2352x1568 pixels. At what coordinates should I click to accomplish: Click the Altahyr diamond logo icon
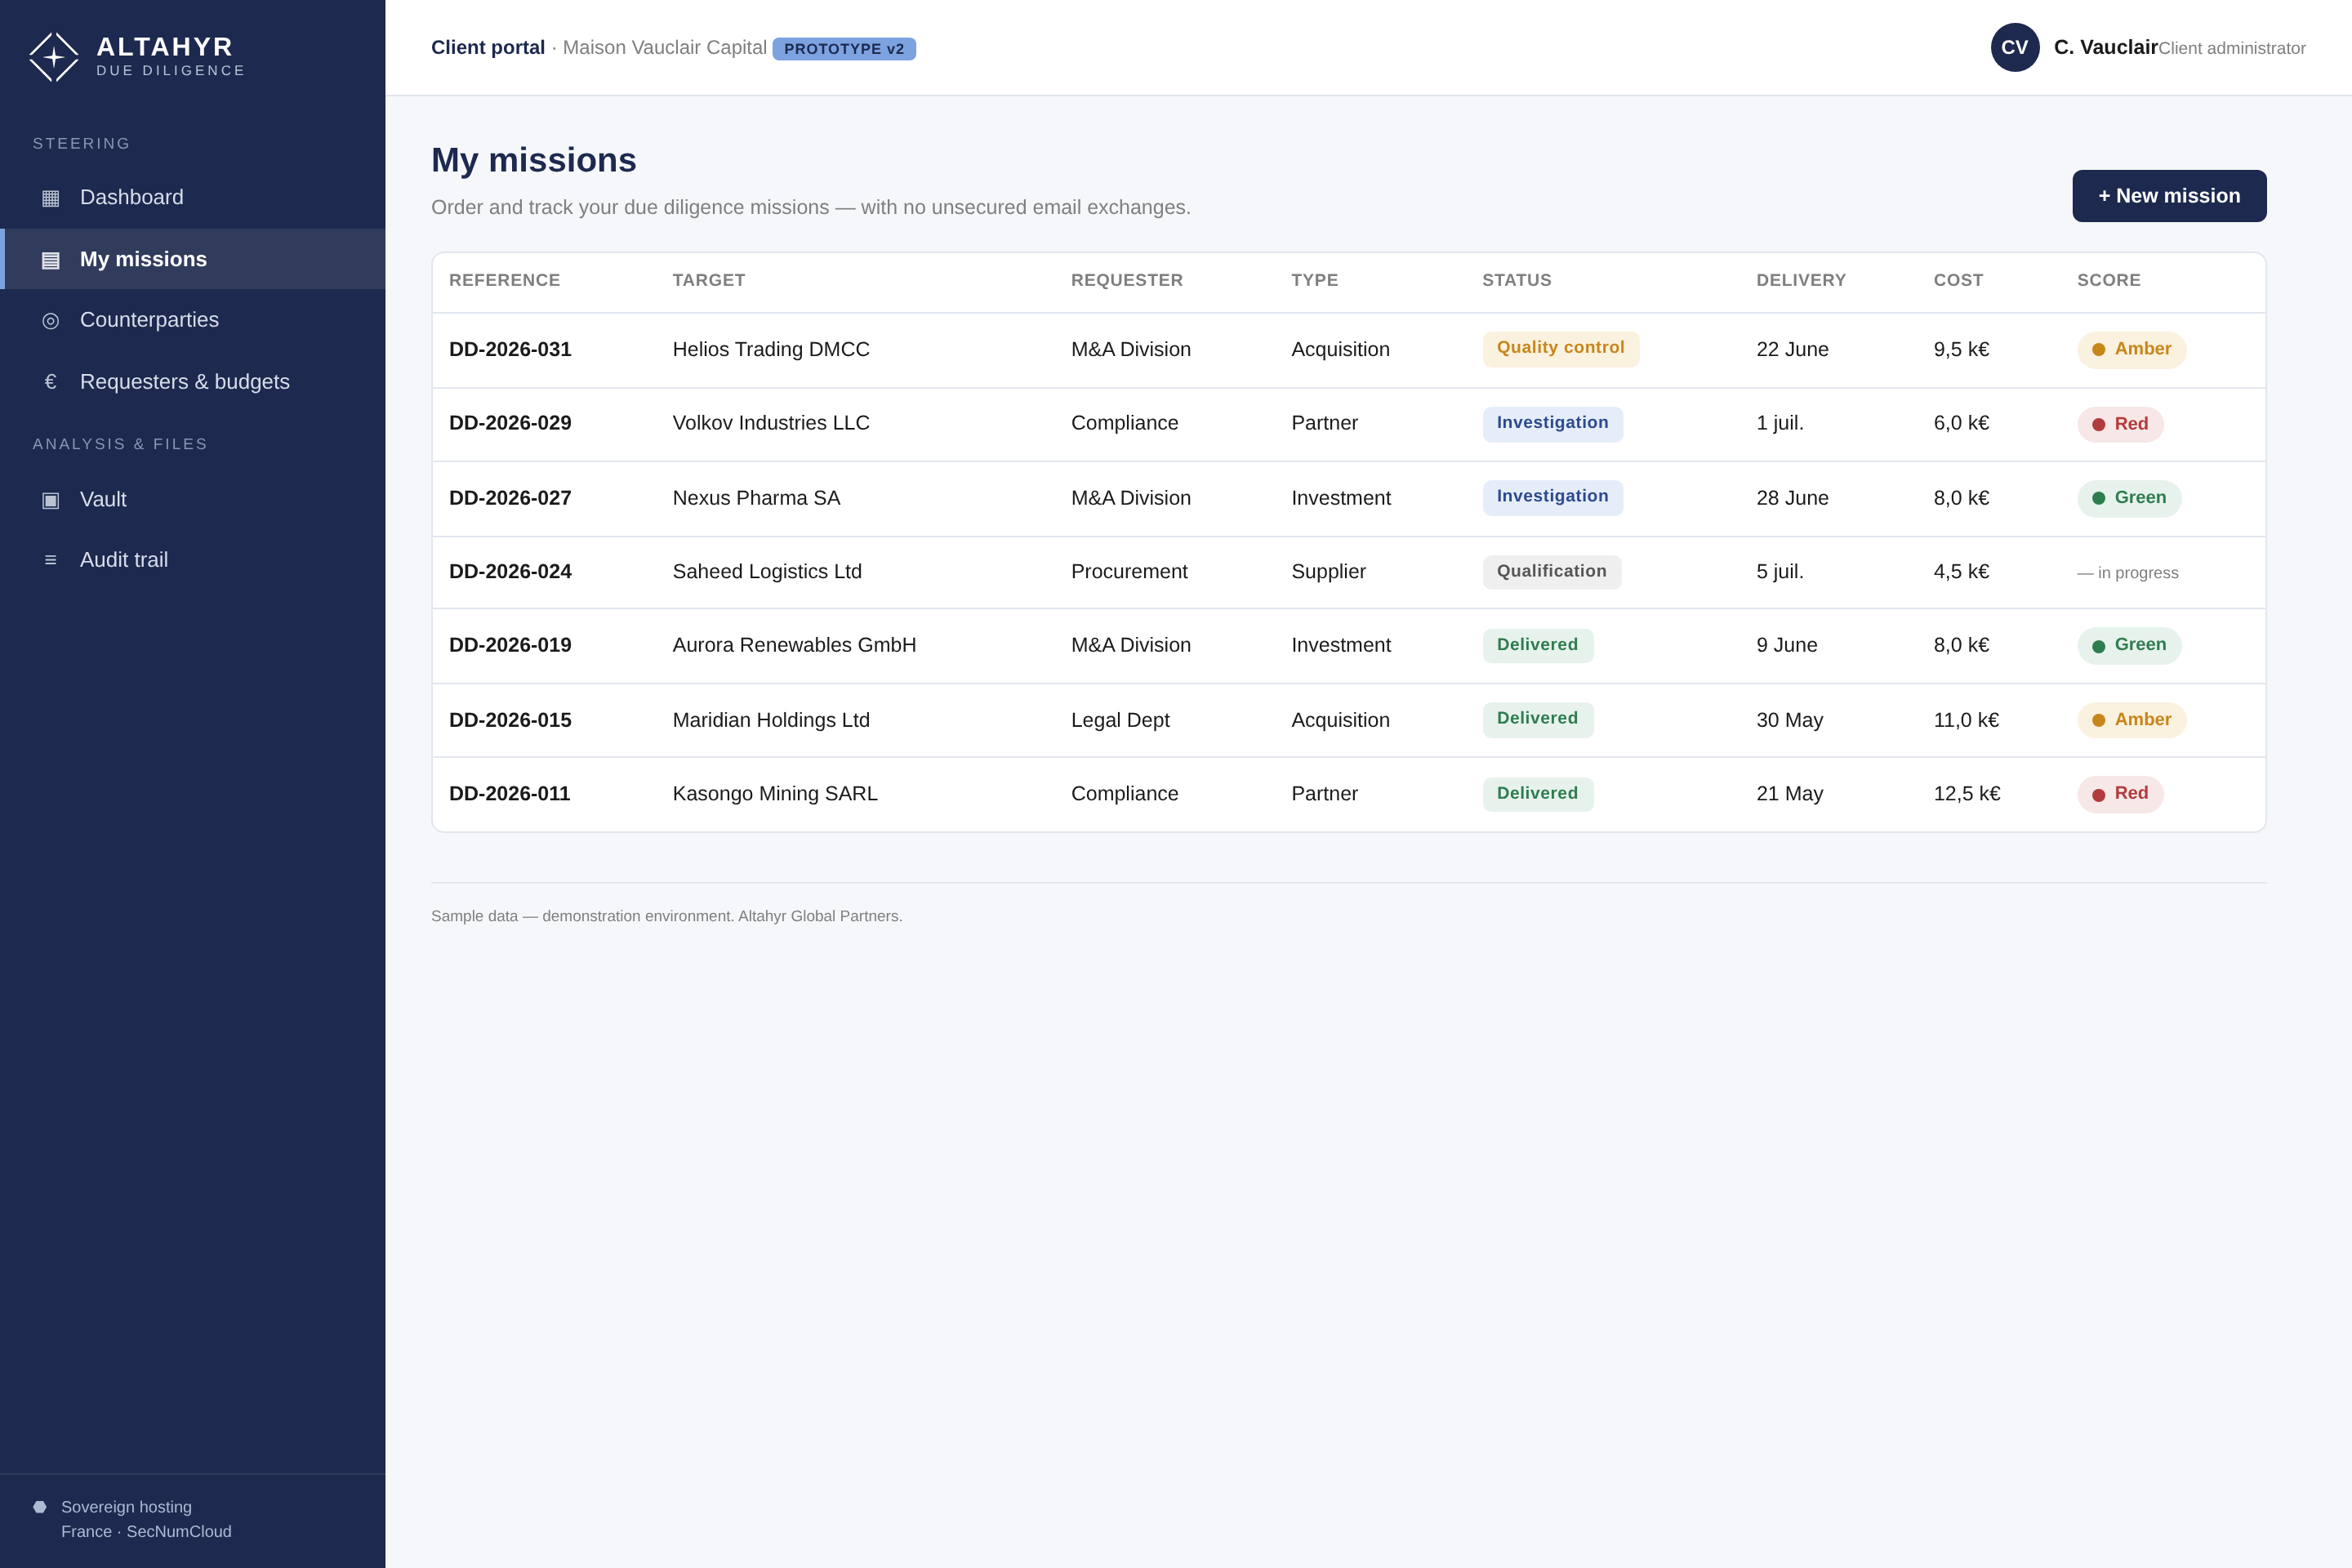(54, 57)
